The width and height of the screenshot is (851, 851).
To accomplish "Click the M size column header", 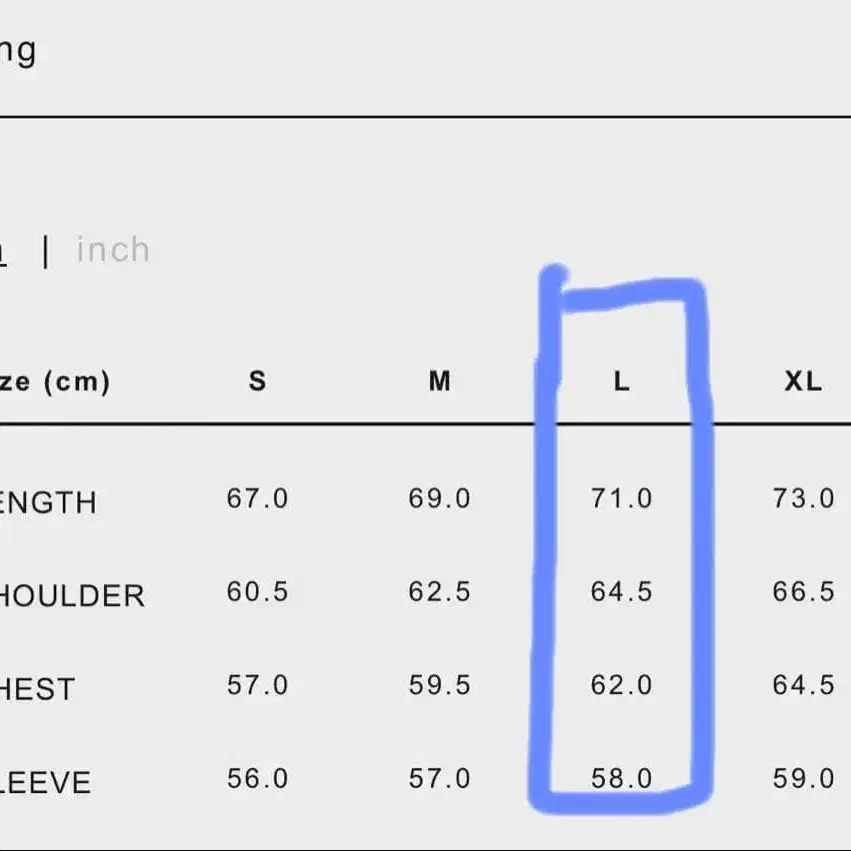I will coord(440,381).
